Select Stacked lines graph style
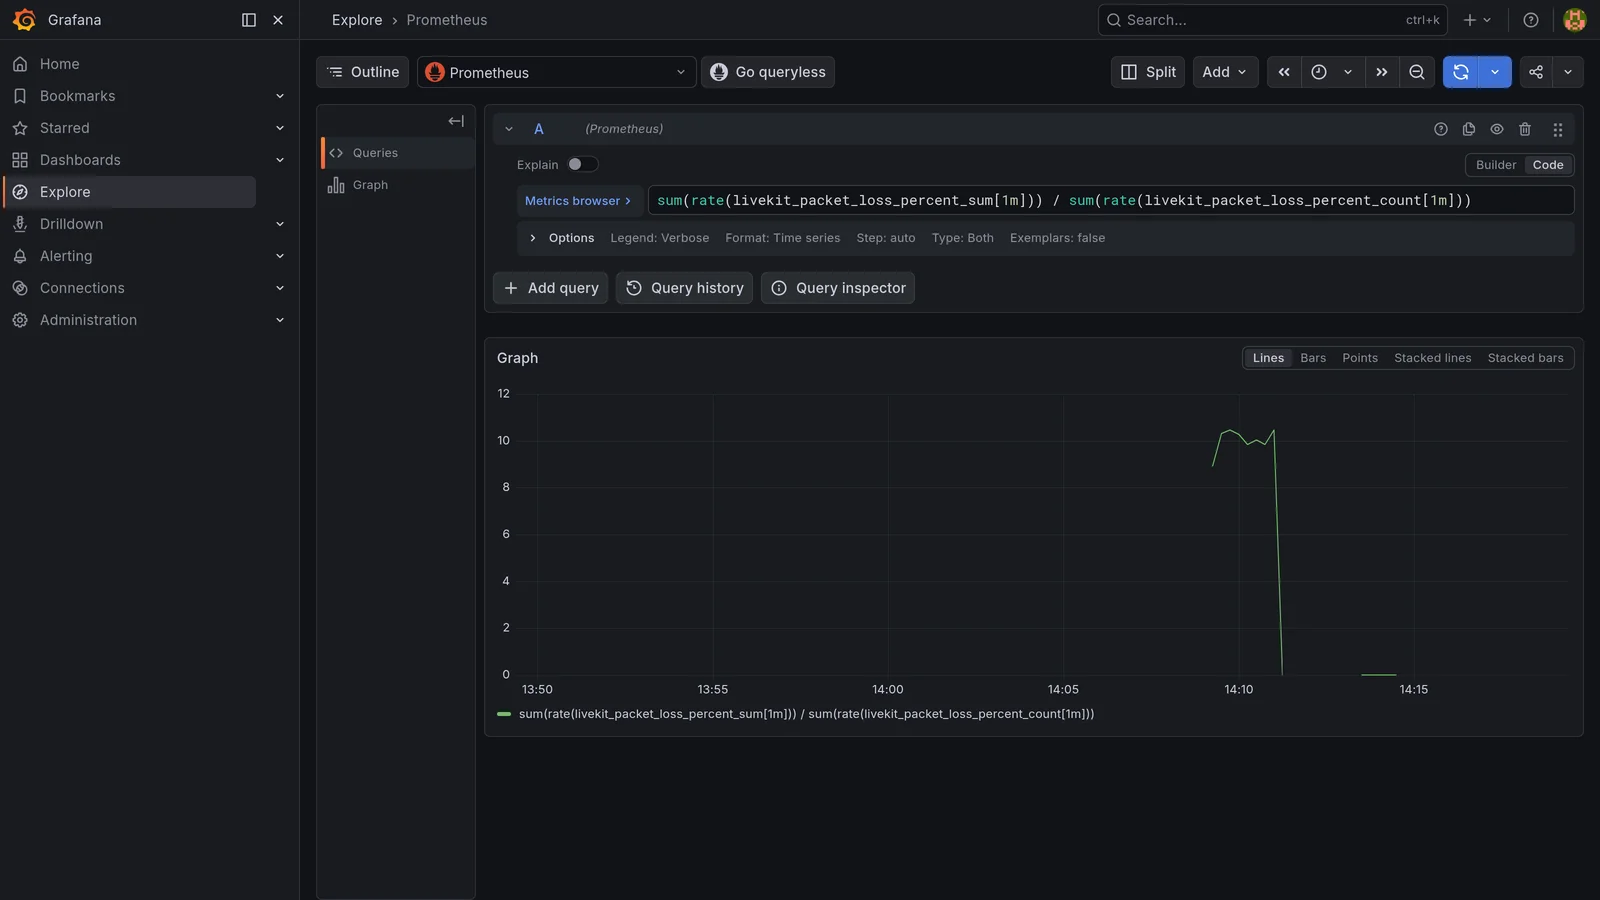This screenshot has width=1600, height=900. pyautogui.click(x=1432, y=358)
